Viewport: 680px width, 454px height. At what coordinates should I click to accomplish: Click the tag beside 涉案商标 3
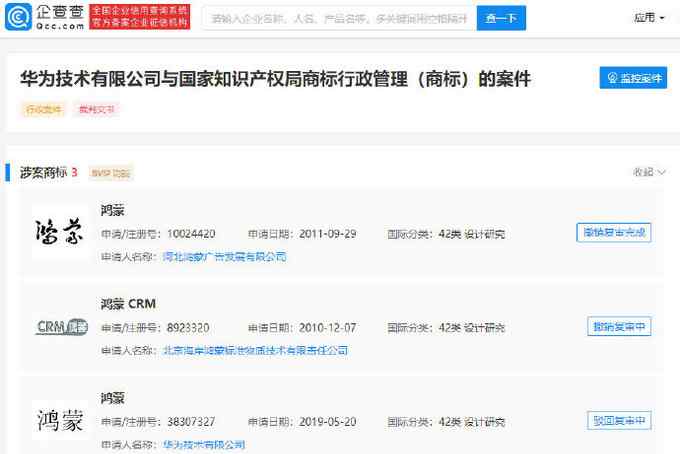click(111, 173)
